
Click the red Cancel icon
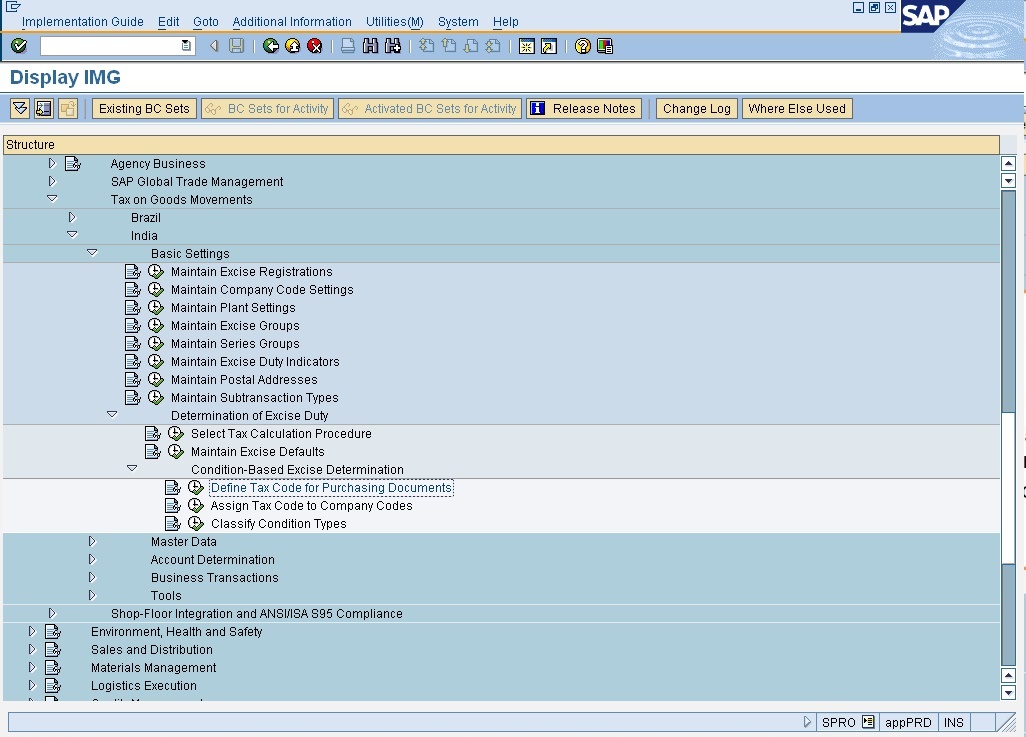[315, 46]
